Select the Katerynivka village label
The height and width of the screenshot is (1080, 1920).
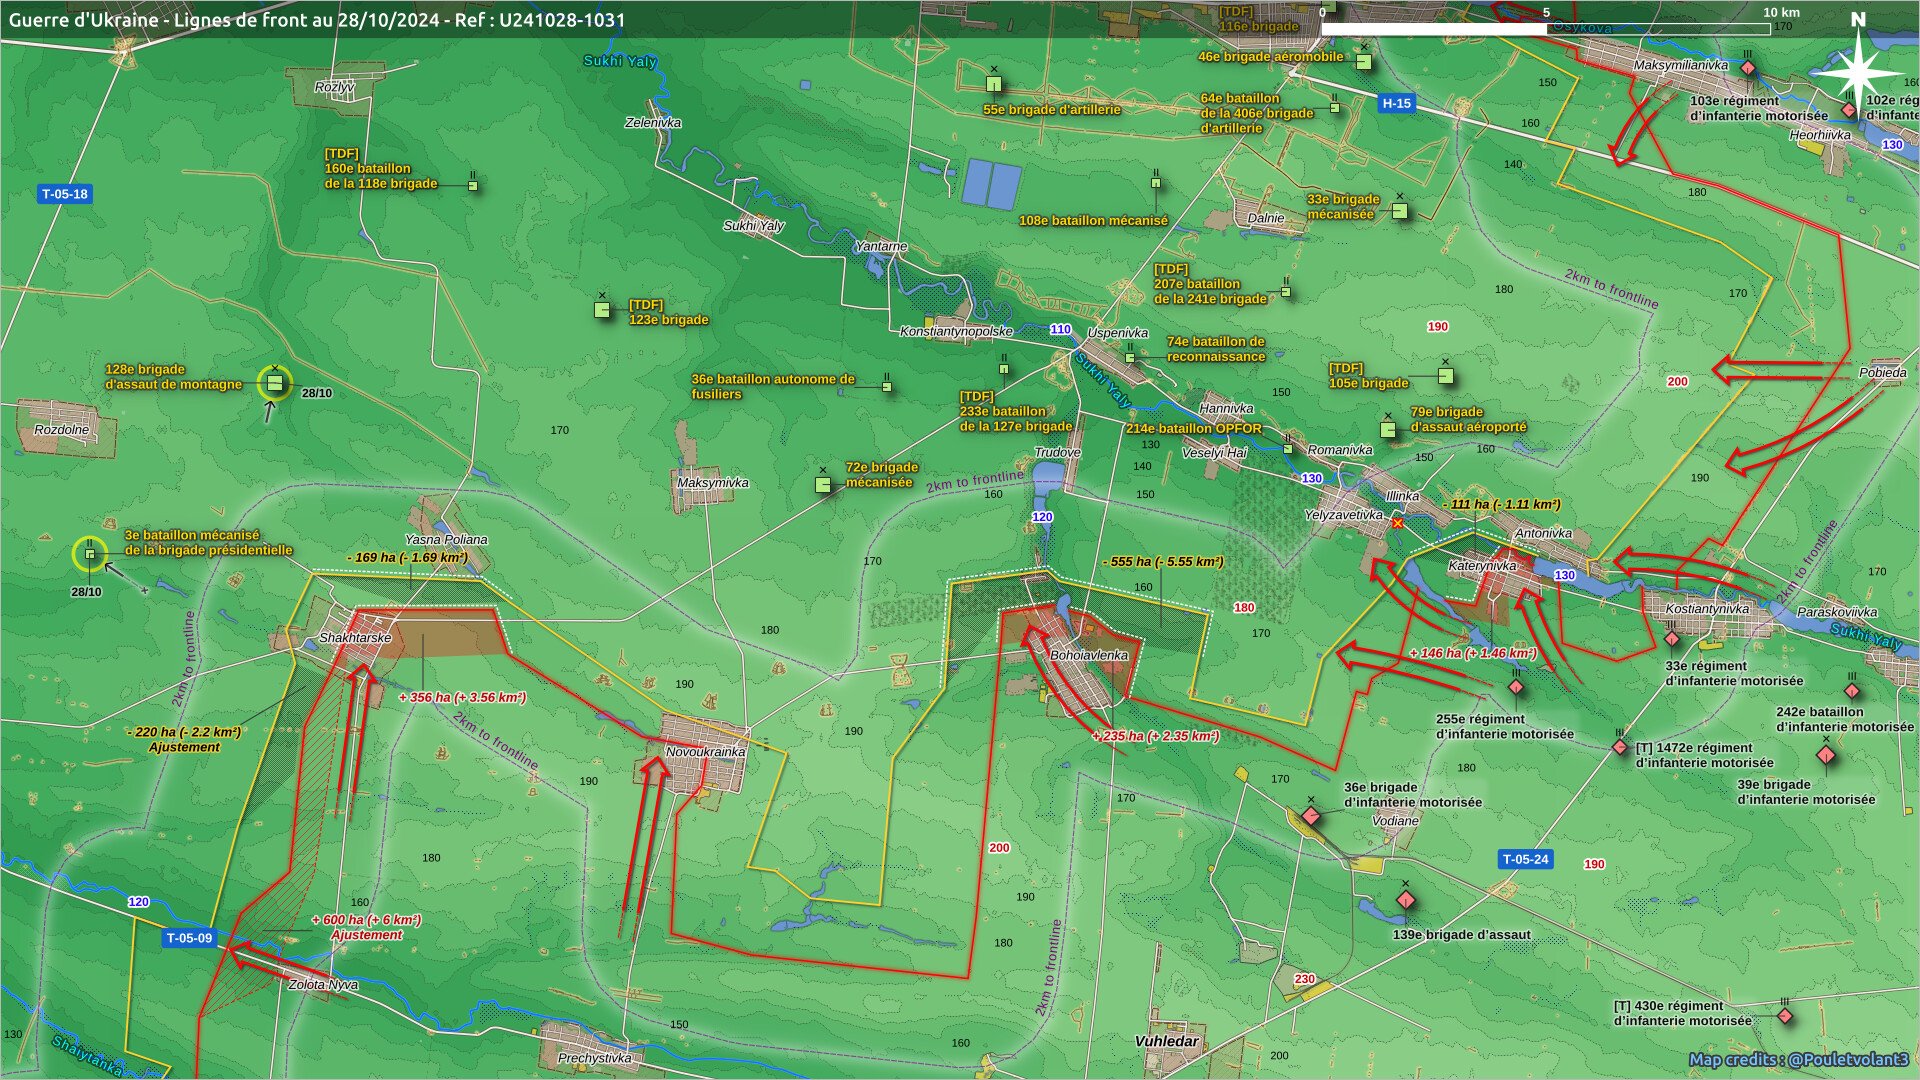(1482, 565)
